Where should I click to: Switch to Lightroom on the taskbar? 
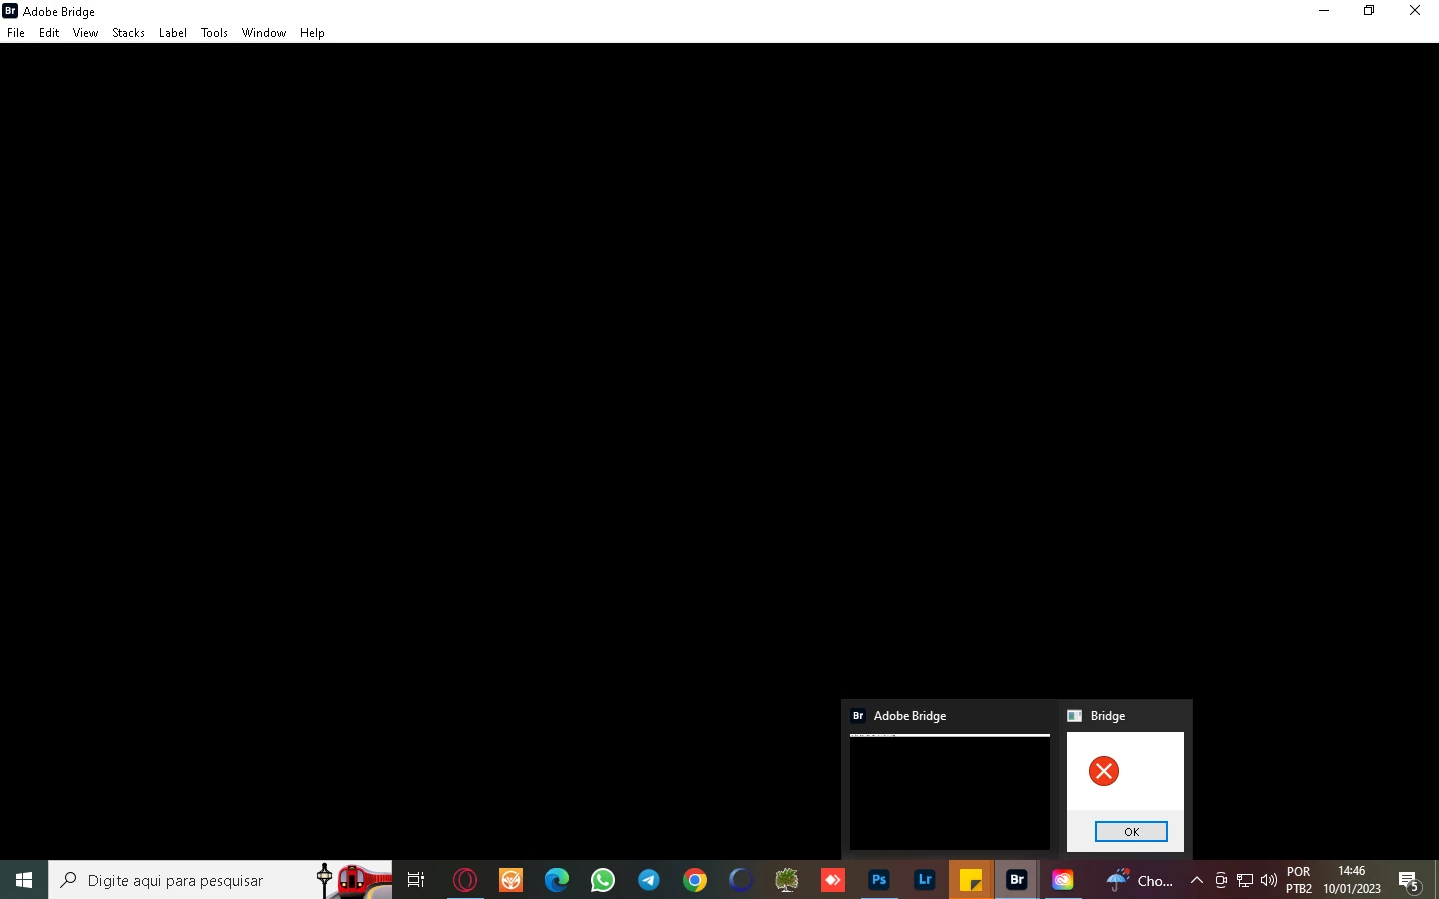tap(925, 880)
